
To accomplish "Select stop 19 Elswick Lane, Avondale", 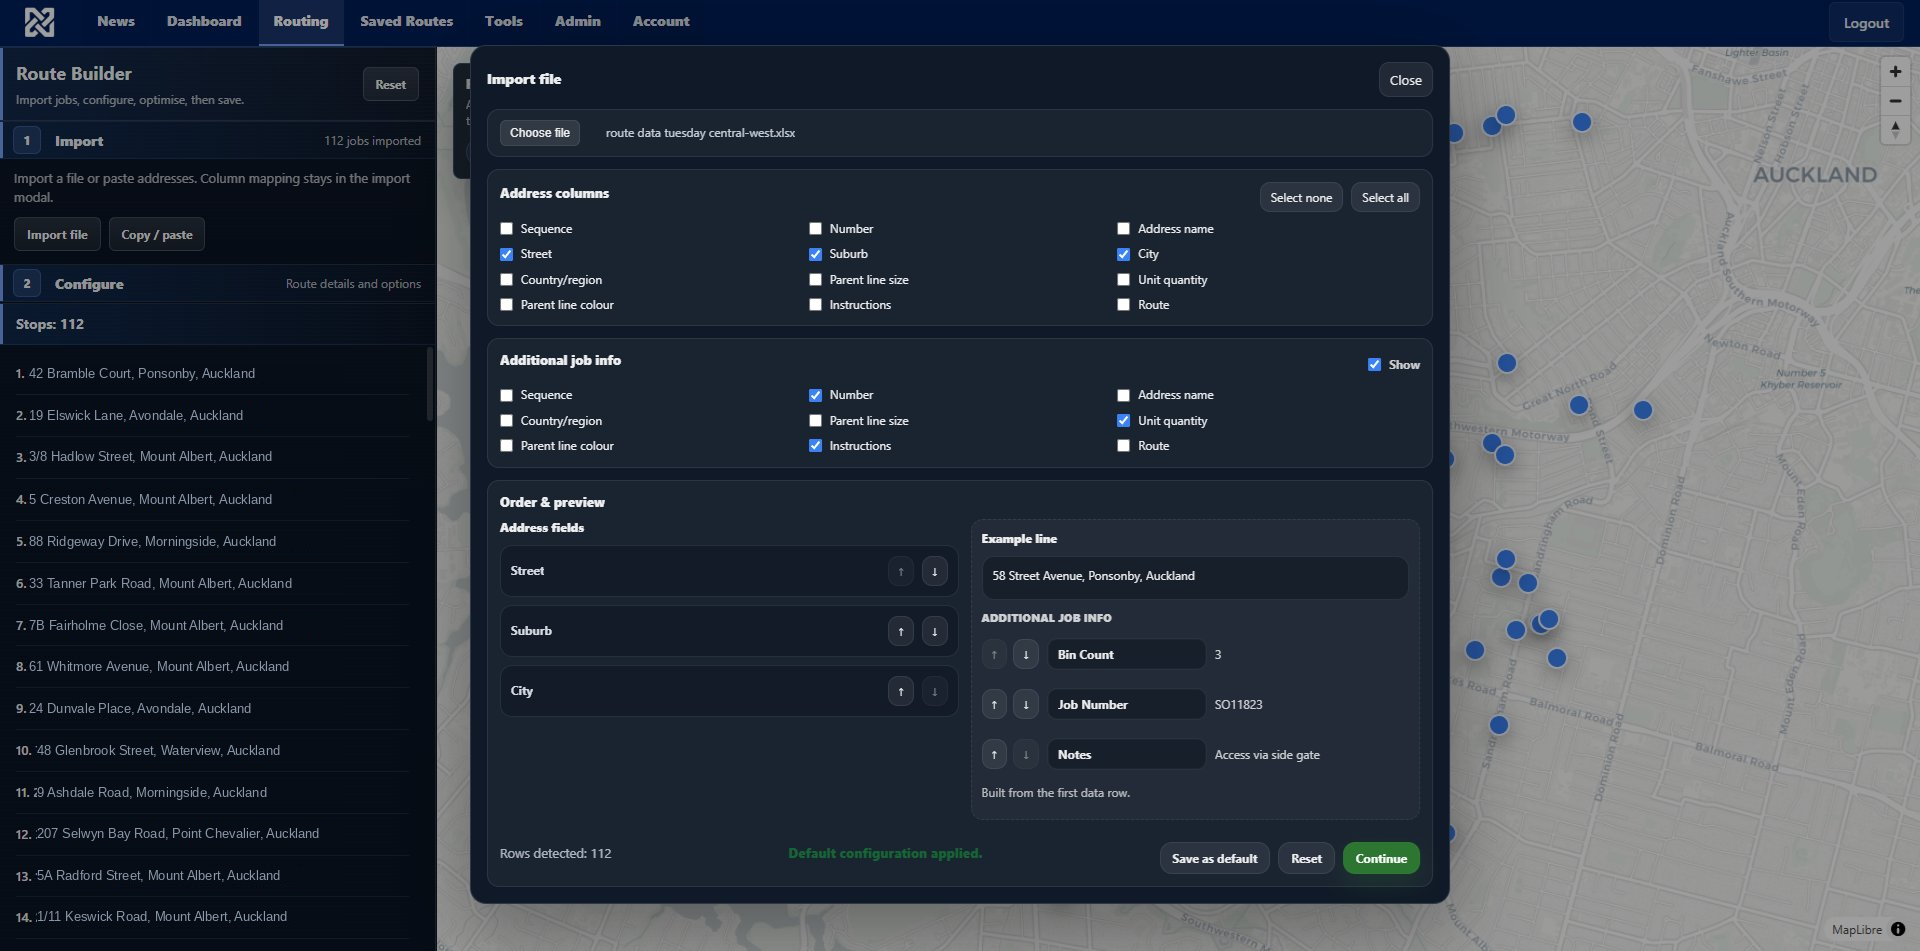I will 212,416.
